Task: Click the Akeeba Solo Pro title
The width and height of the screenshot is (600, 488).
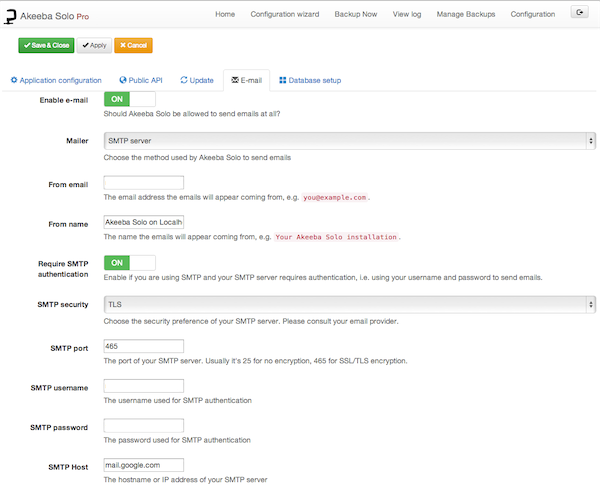Action: pos(55,16)
